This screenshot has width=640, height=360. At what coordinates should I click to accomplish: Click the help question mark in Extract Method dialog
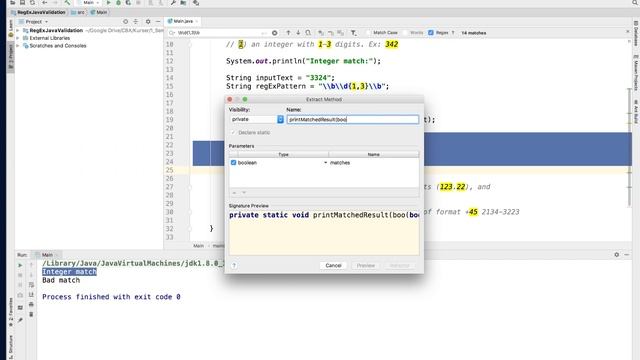tap(234, 265)
